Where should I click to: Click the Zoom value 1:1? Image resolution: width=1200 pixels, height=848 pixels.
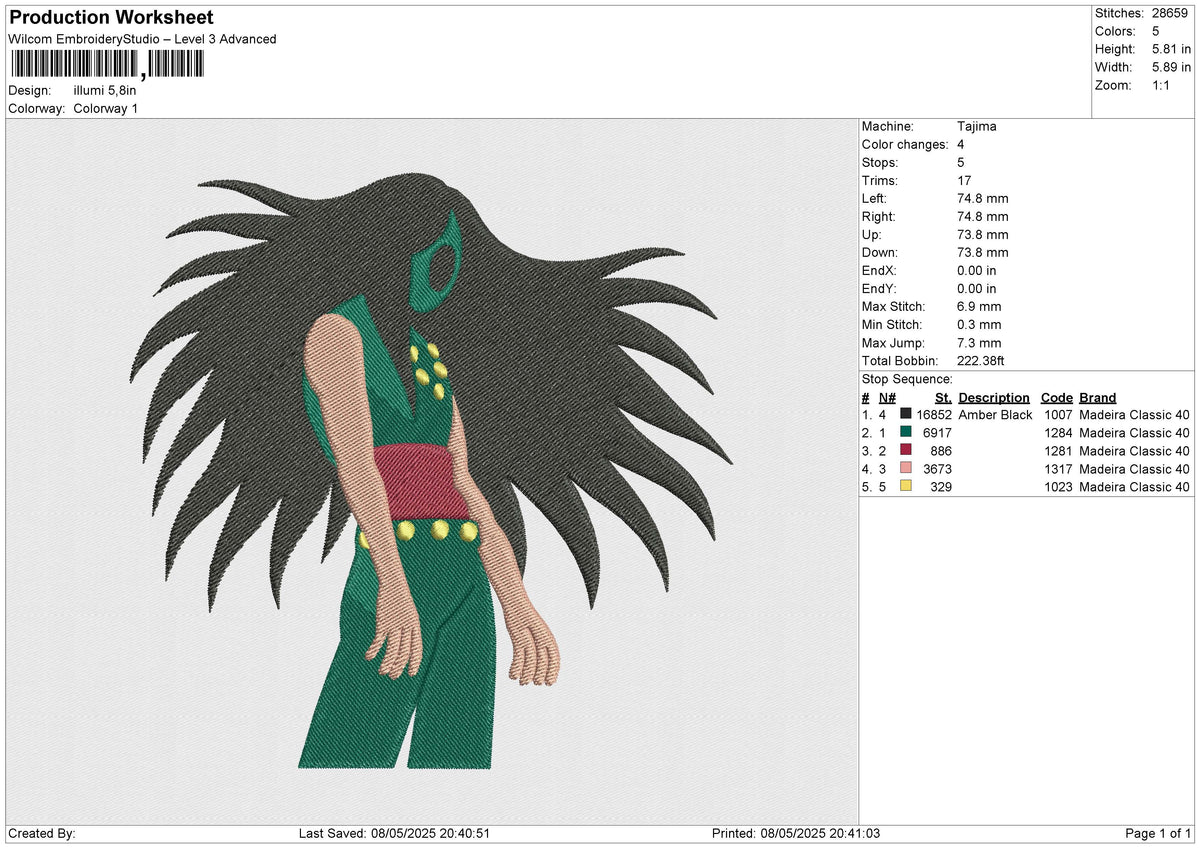(x=1163, y=85)
